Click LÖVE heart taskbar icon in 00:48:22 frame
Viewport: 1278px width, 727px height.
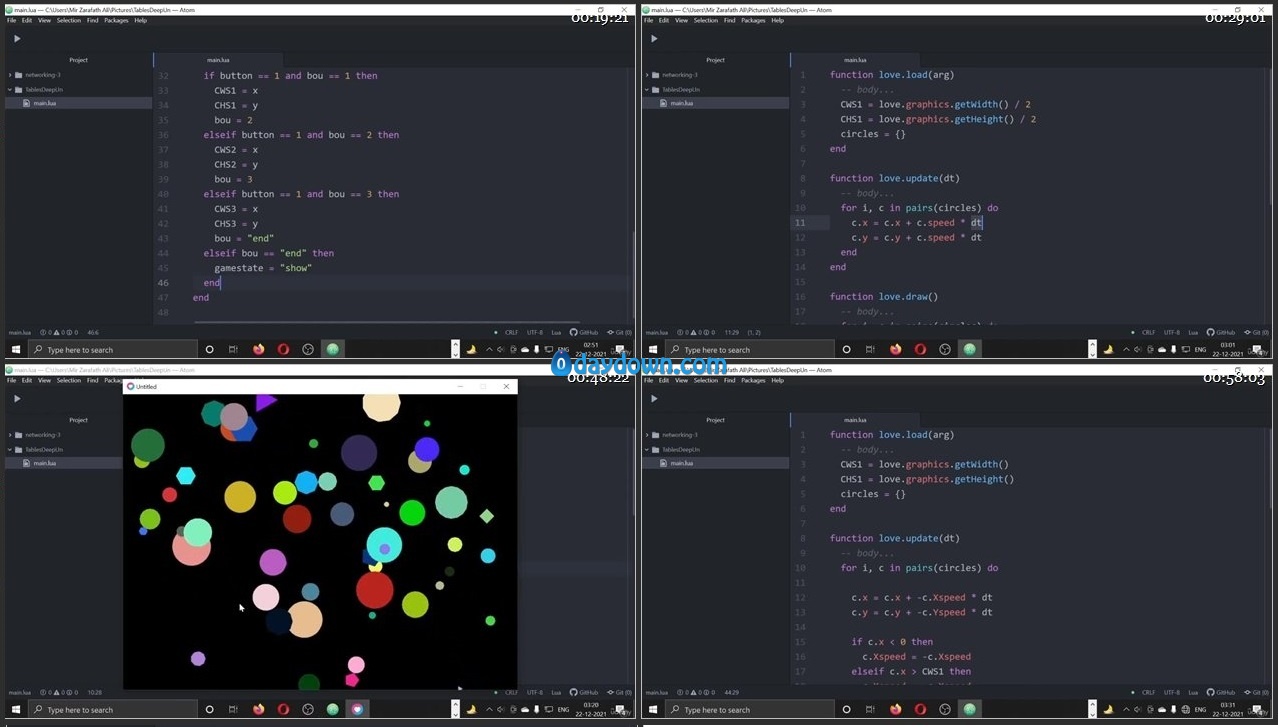click(x=357, y=709)
